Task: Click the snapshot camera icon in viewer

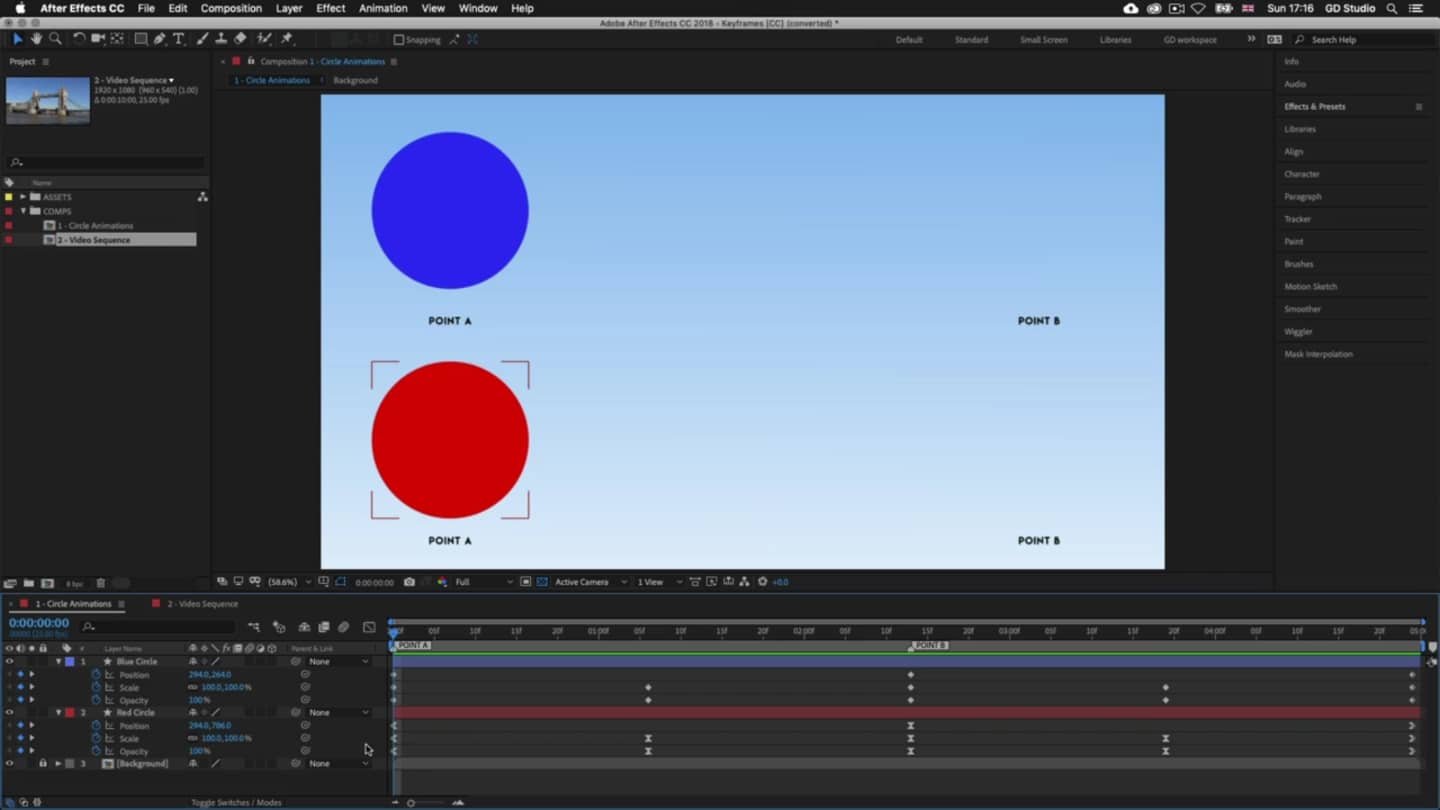Action: pos(409,582)
